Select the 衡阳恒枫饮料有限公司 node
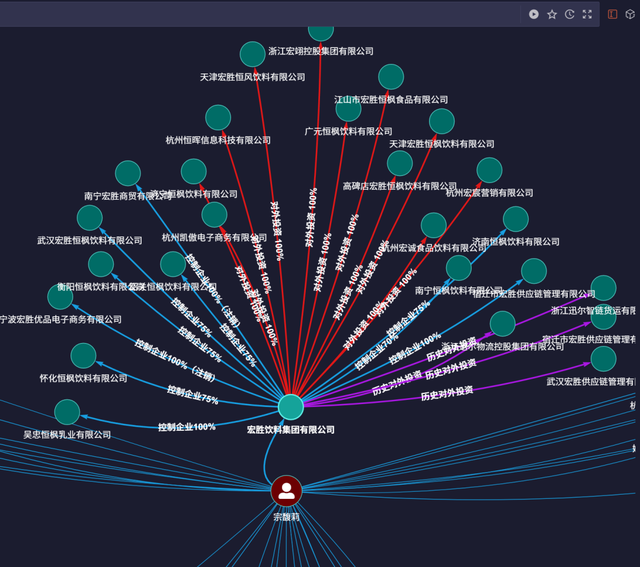The height and width of the screenshot is (567, 640). click(101, 264)
